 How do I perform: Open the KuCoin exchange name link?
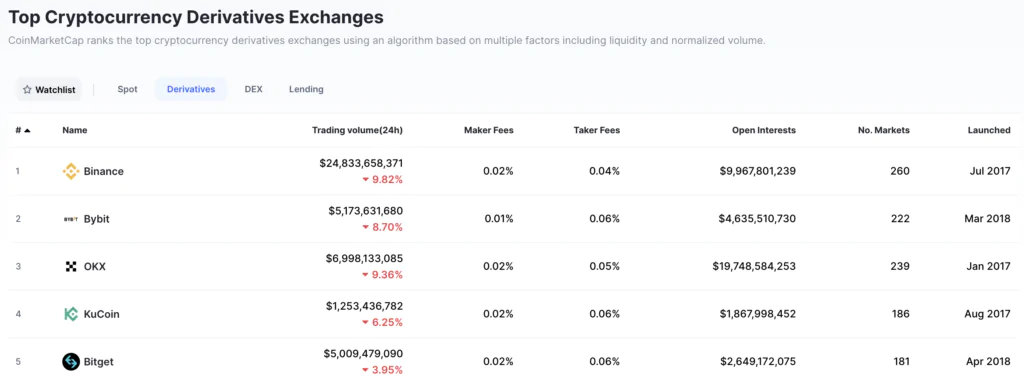[101, 314]
